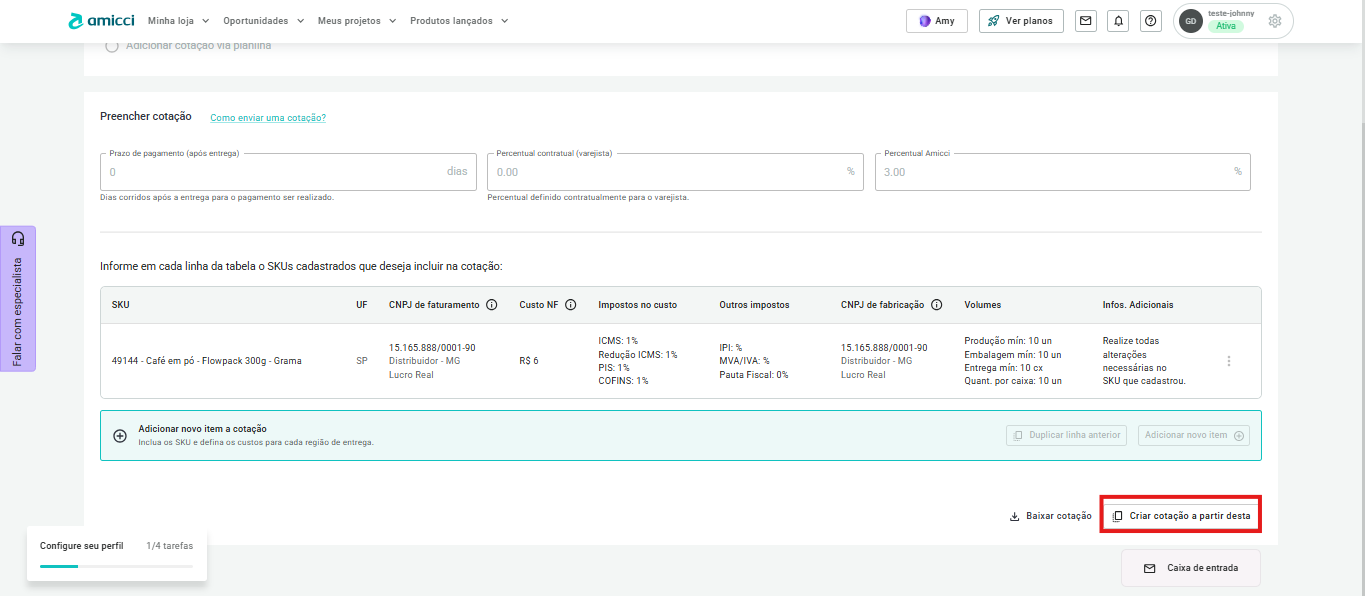Image resolution: width=1365 pixels, height=596 pixels.
Task: Open settings gear icon
Action: tap(1275, 21)
